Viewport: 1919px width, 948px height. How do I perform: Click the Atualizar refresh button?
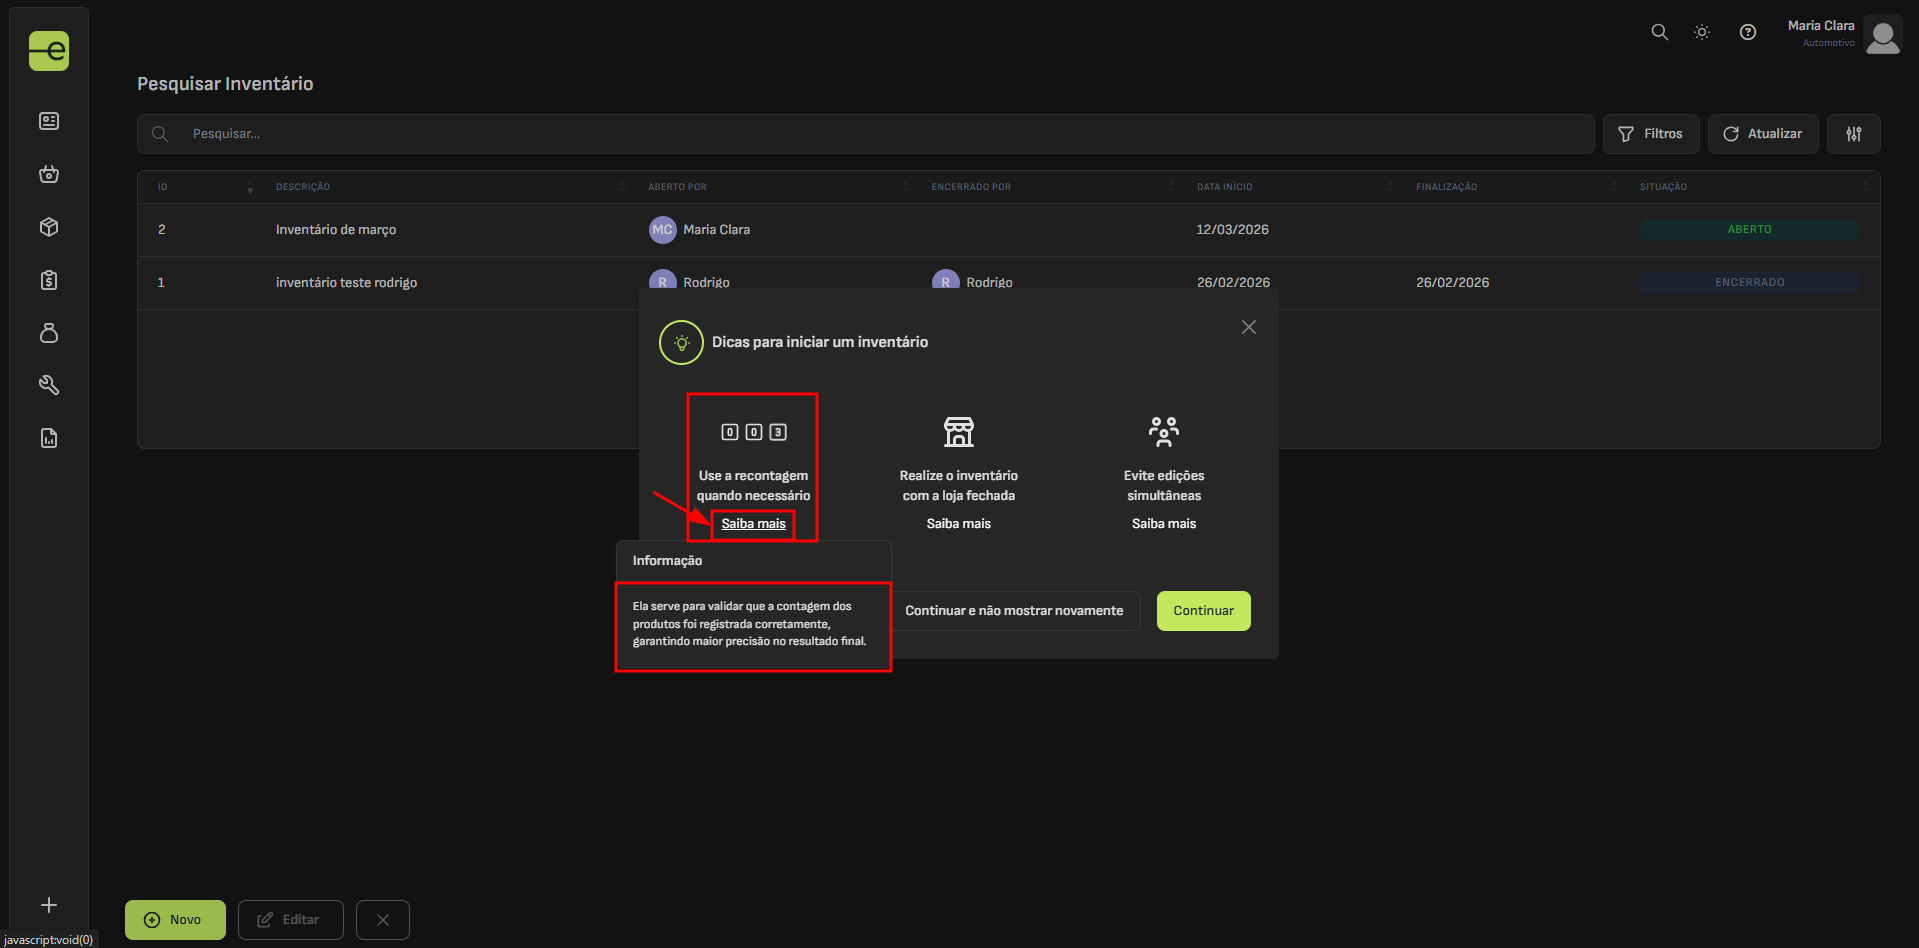tap(1761, 134)
